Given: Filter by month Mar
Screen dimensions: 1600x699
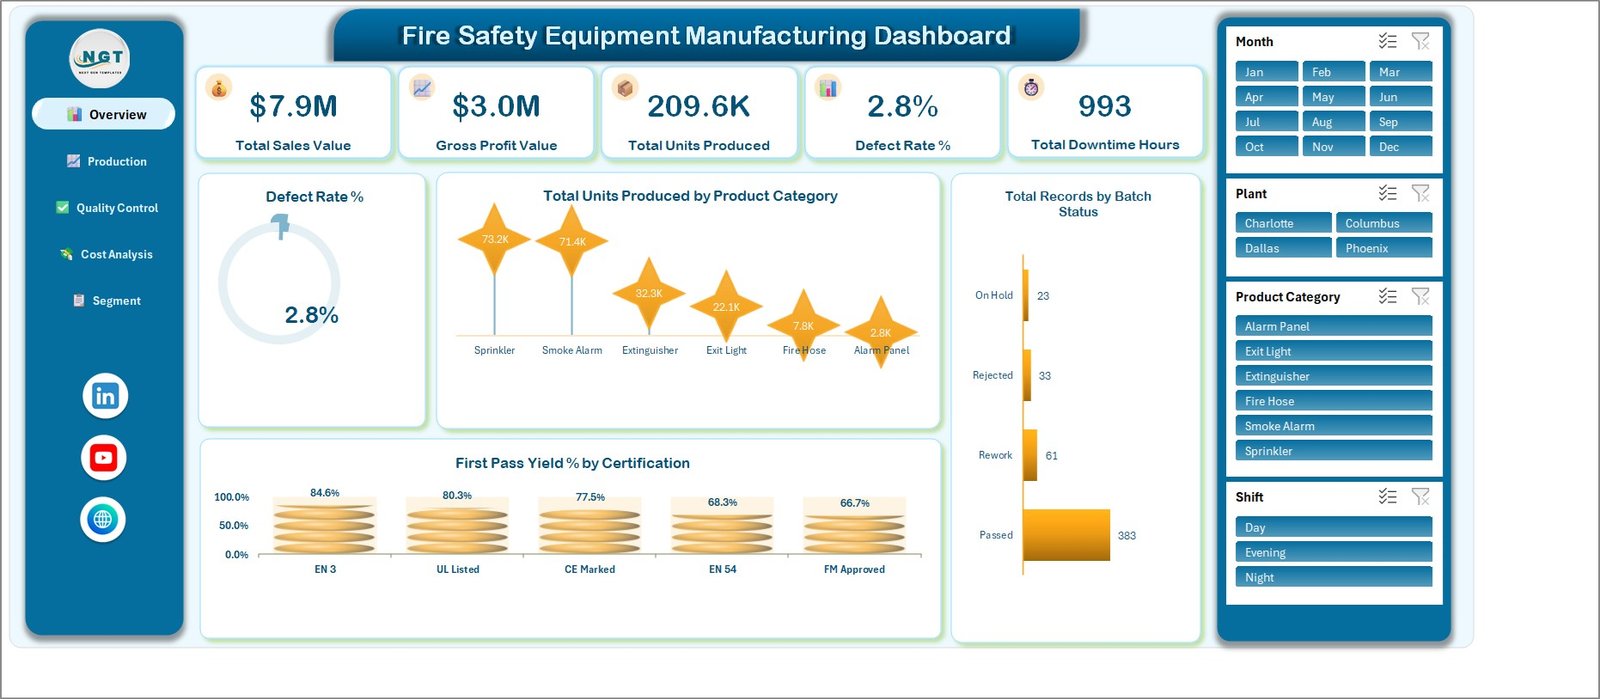Looking at the screenshot, I should (1401, 72).
